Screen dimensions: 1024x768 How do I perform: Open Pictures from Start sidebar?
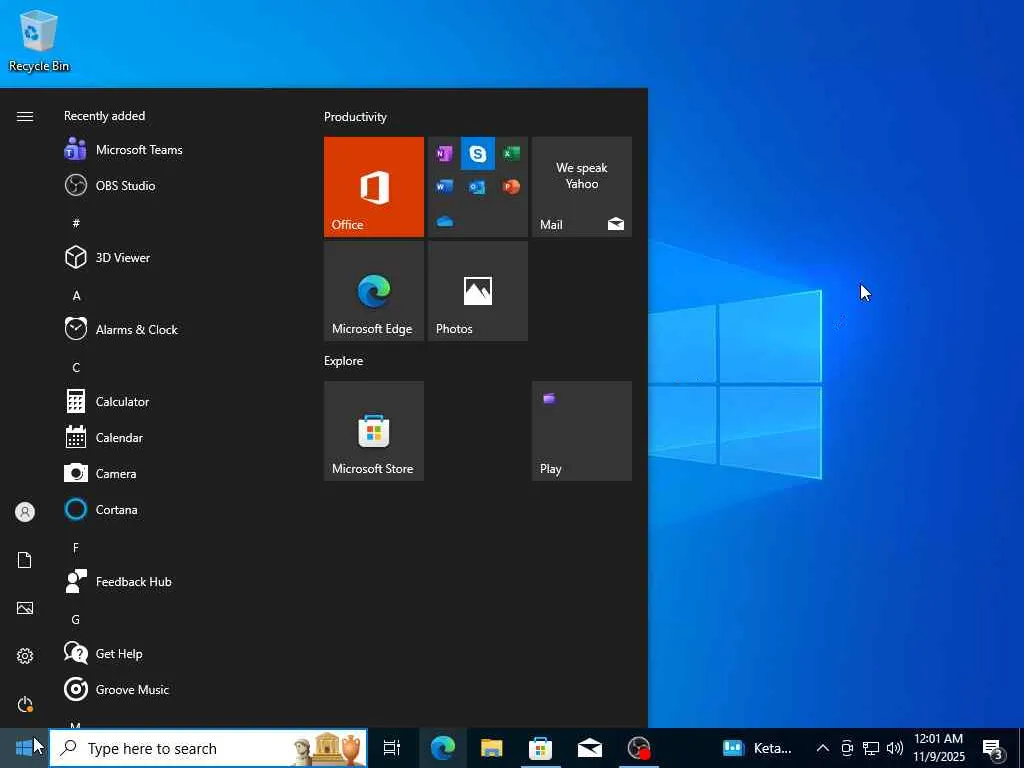[25, 608]
